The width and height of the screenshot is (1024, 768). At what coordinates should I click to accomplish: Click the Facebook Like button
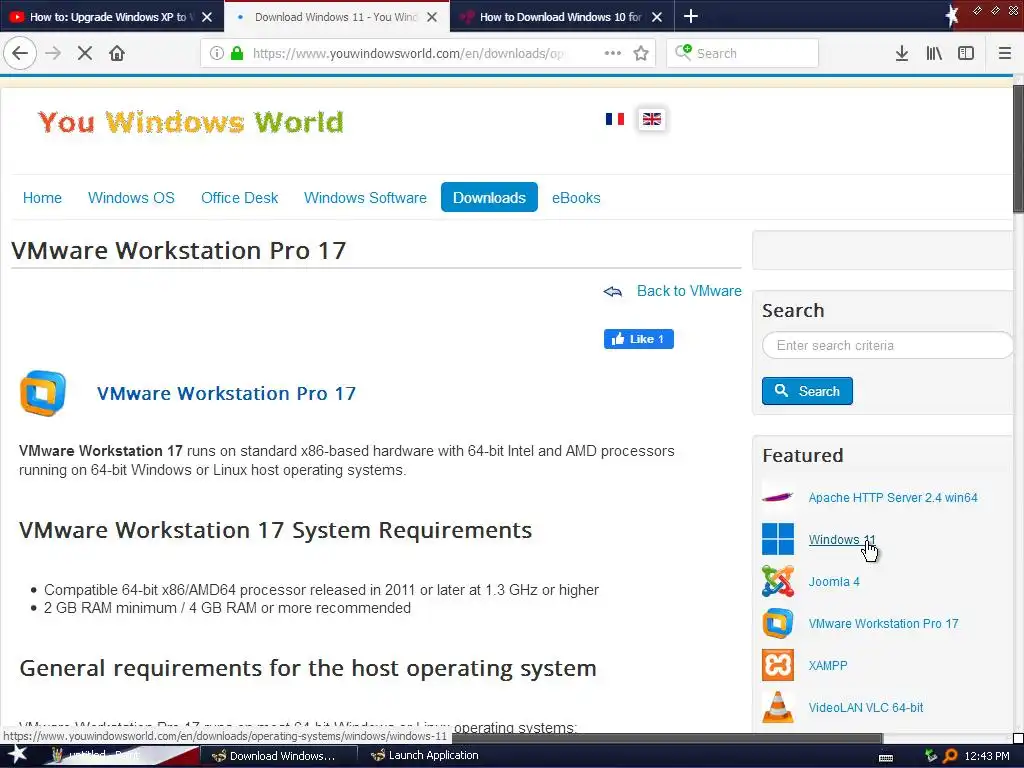(639, 339)
